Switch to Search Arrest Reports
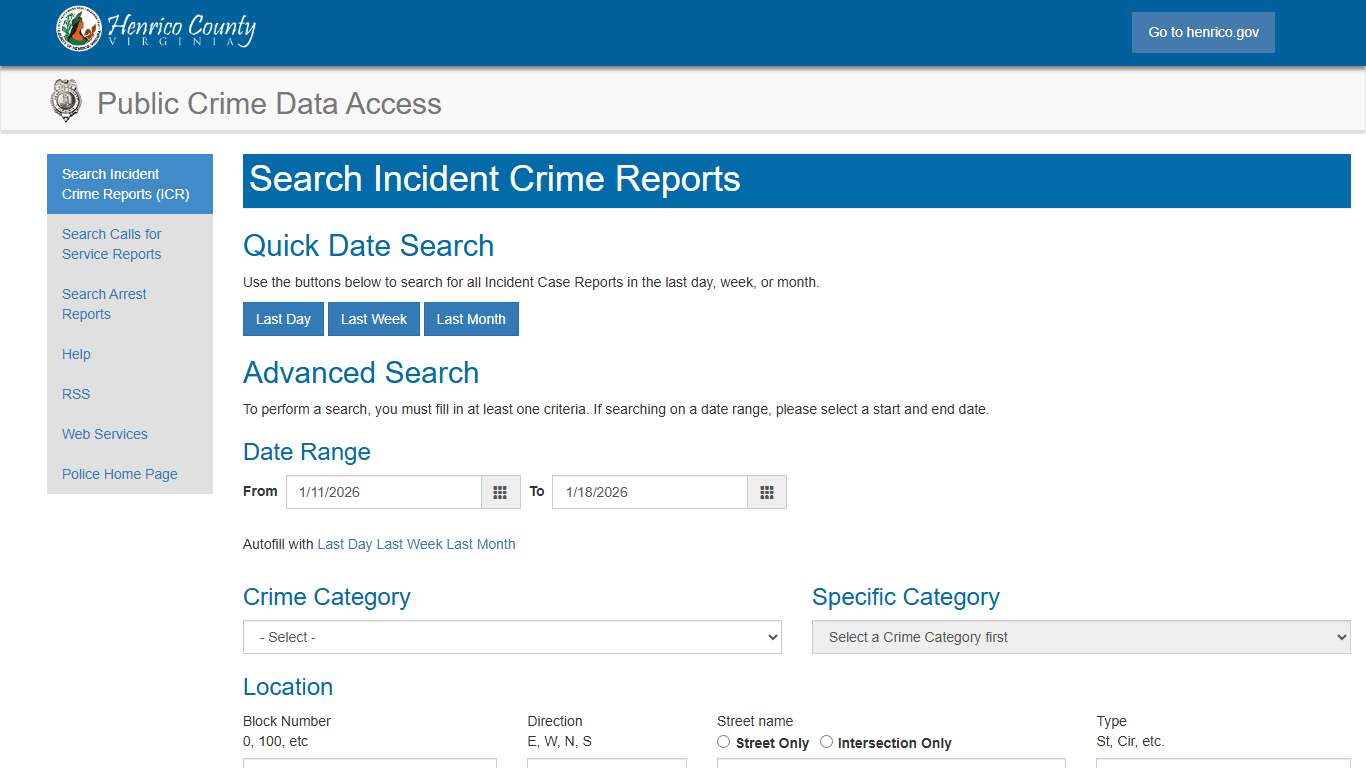The height and width of the screenshot is (768, 1366). point(103,304)
